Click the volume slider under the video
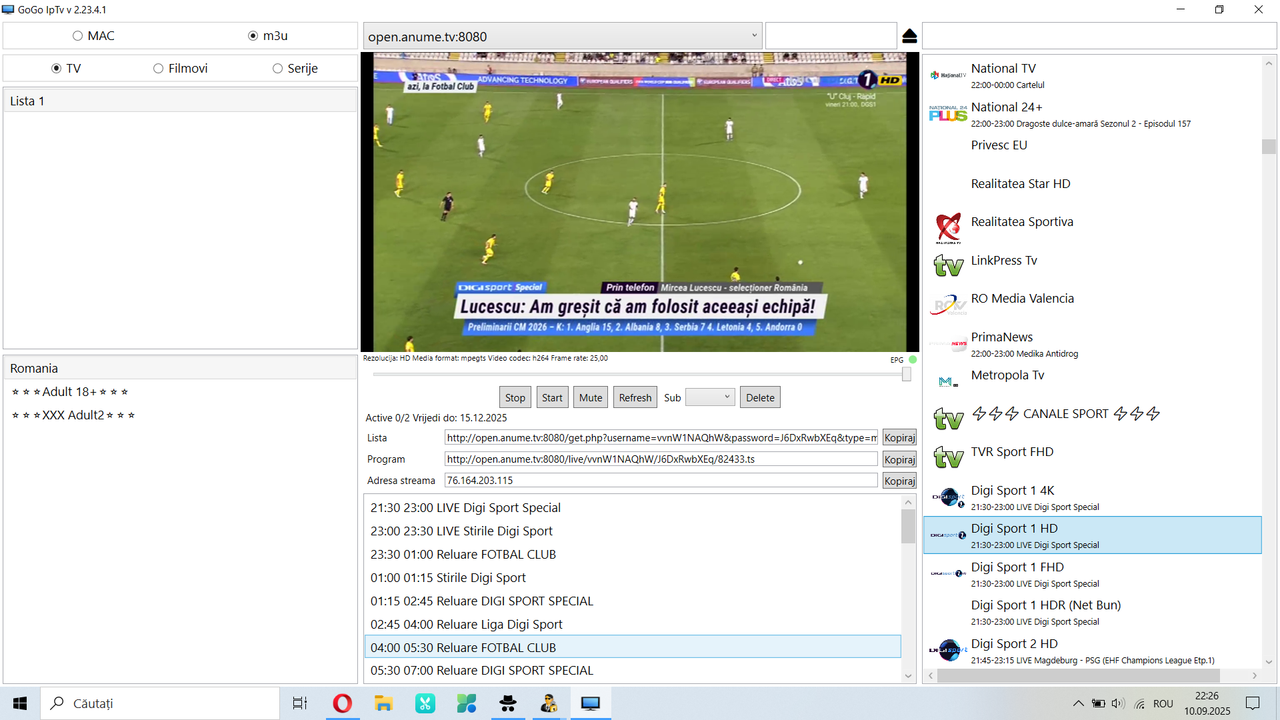Viewport: 1280px width, 720px height. tap(640, 374)
